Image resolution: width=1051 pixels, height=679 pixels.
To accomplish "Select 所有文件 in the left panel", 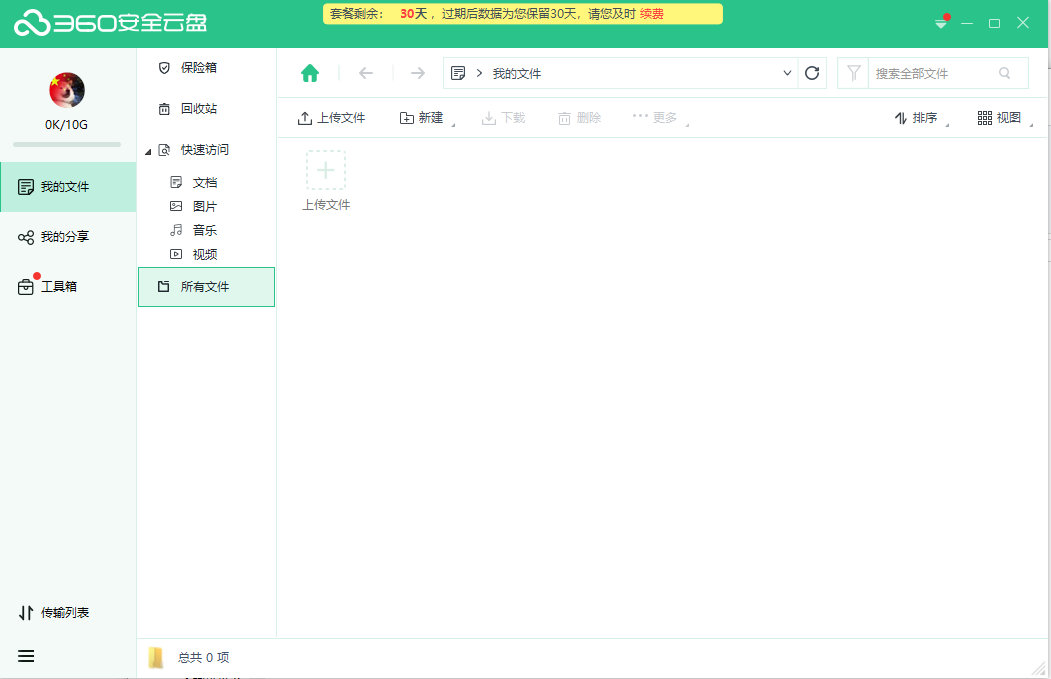I will point(206,286).
